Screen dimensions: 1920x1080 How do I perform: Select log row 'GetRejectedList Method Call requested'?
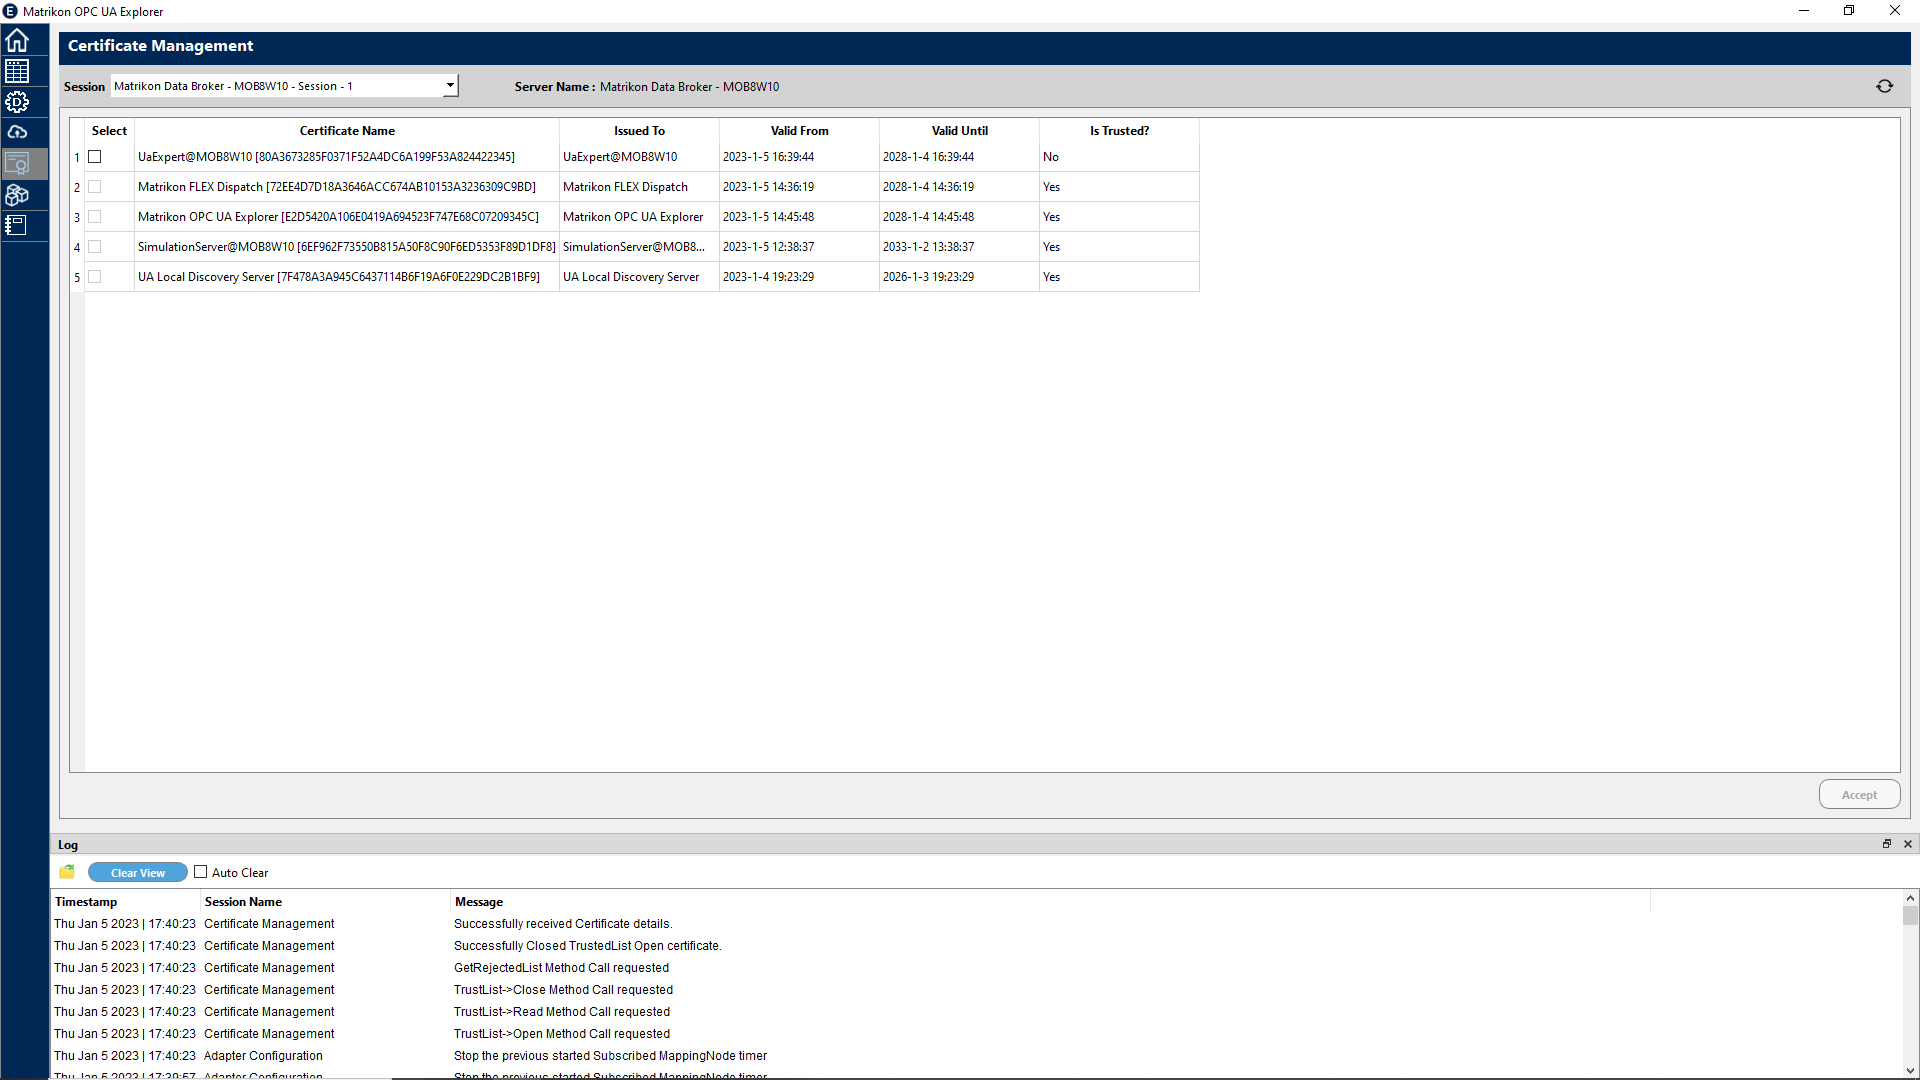pos(976,968)
